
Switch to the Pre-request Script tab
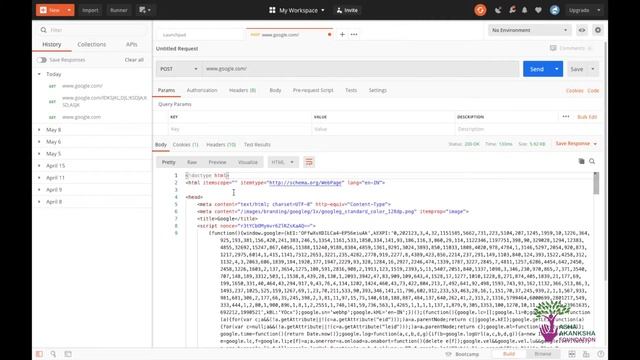pyautogui.click(x=313, y=90)
